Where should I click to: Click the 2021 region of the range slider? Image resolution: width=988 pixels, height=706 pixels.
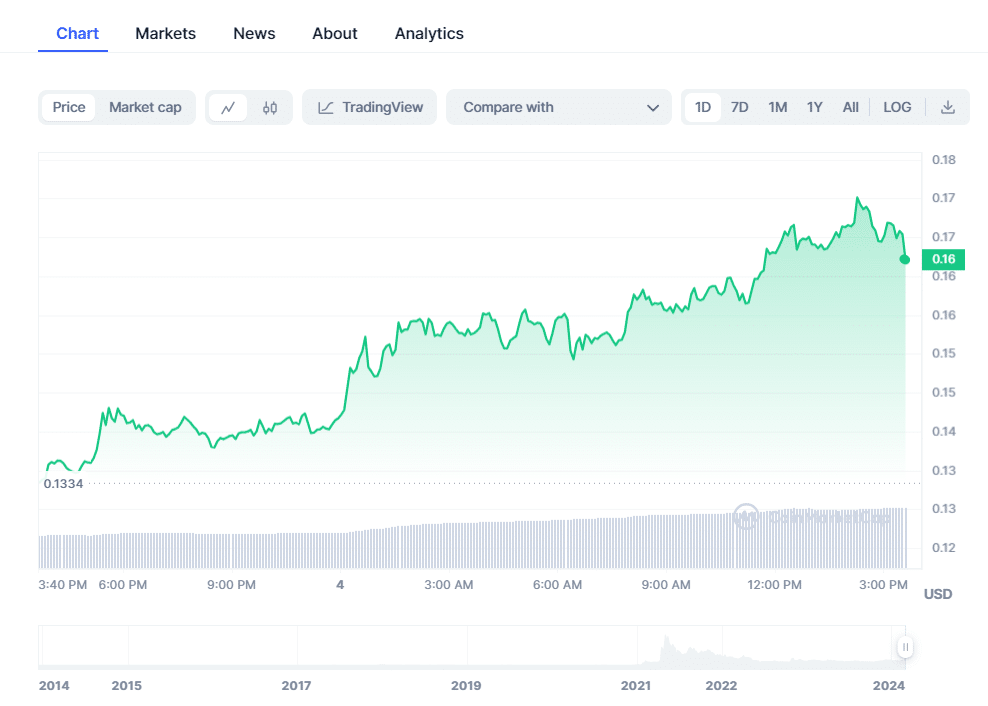pos(636,647)
